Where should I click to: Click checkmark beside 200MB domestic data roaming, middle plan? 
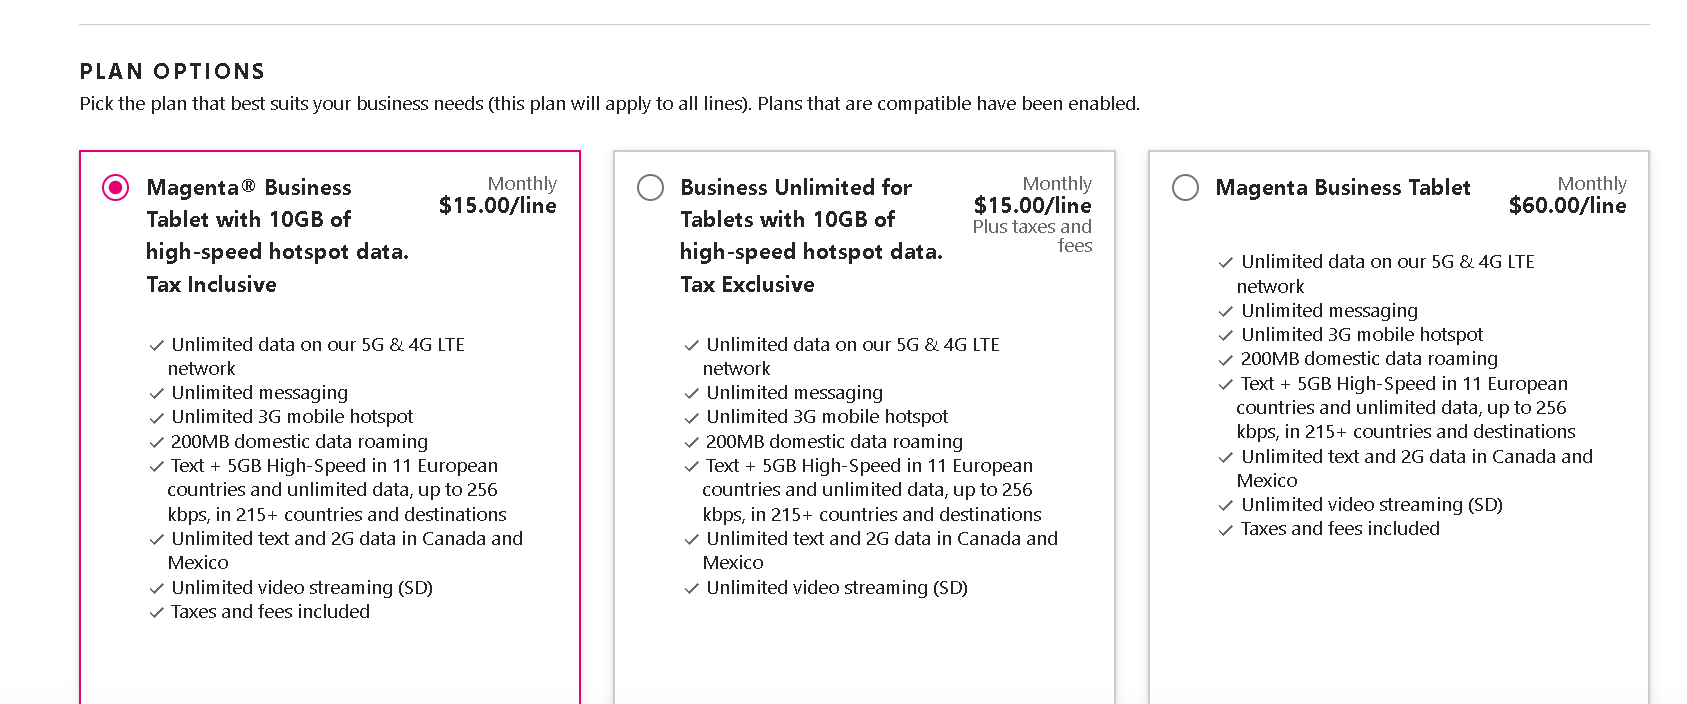click(691, 442)
